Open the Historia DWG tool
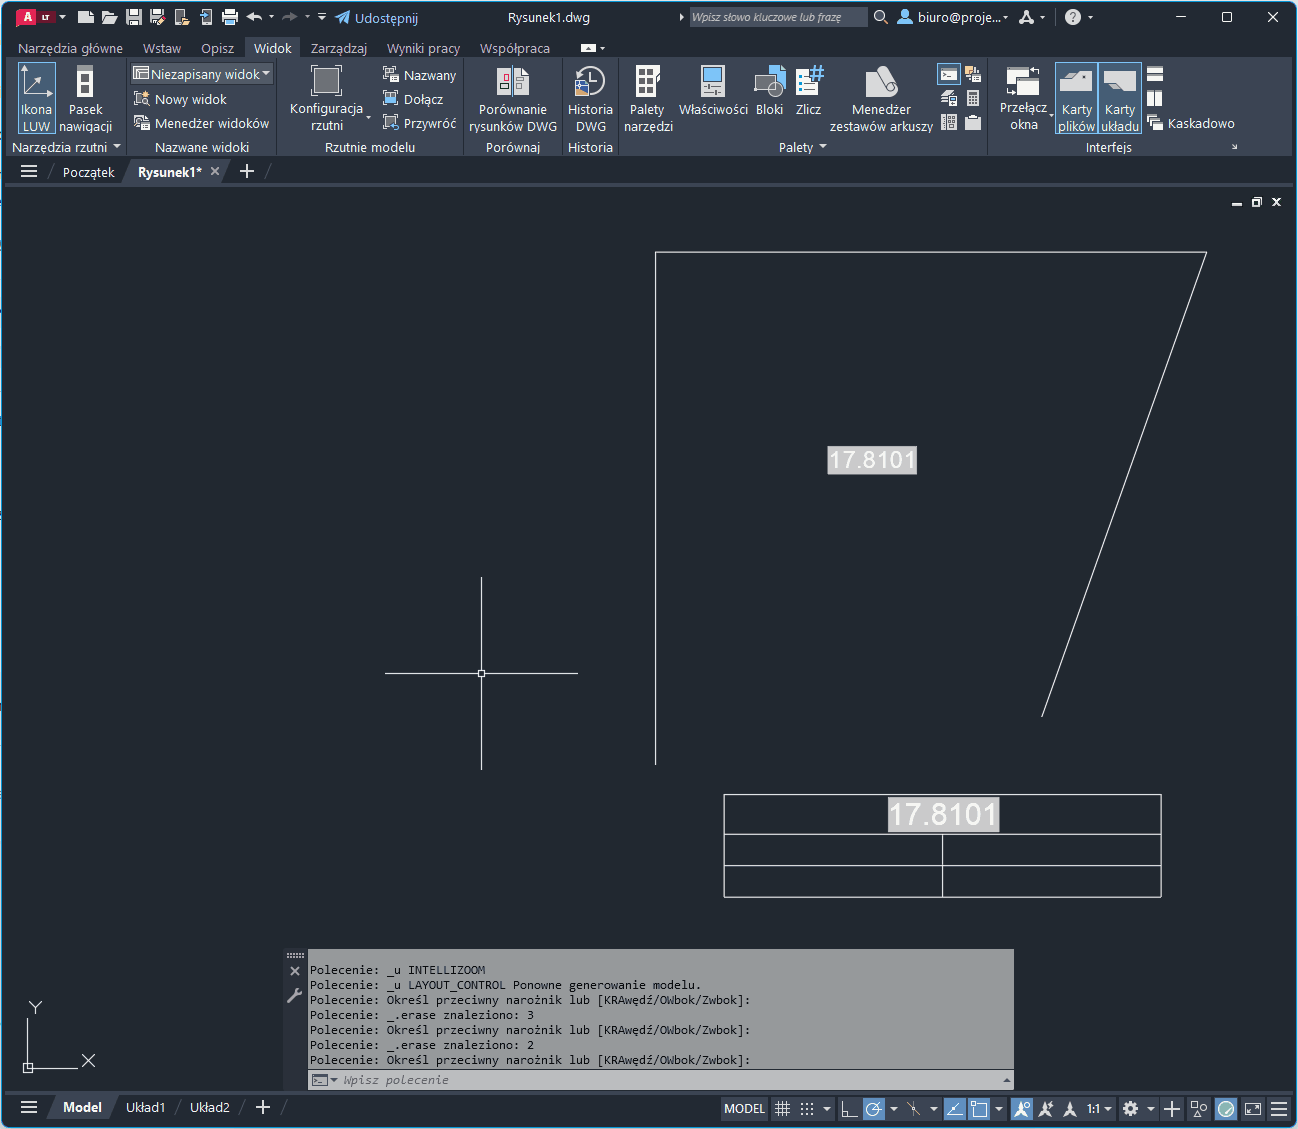1298x1129 pixels. tap(590, 98)
